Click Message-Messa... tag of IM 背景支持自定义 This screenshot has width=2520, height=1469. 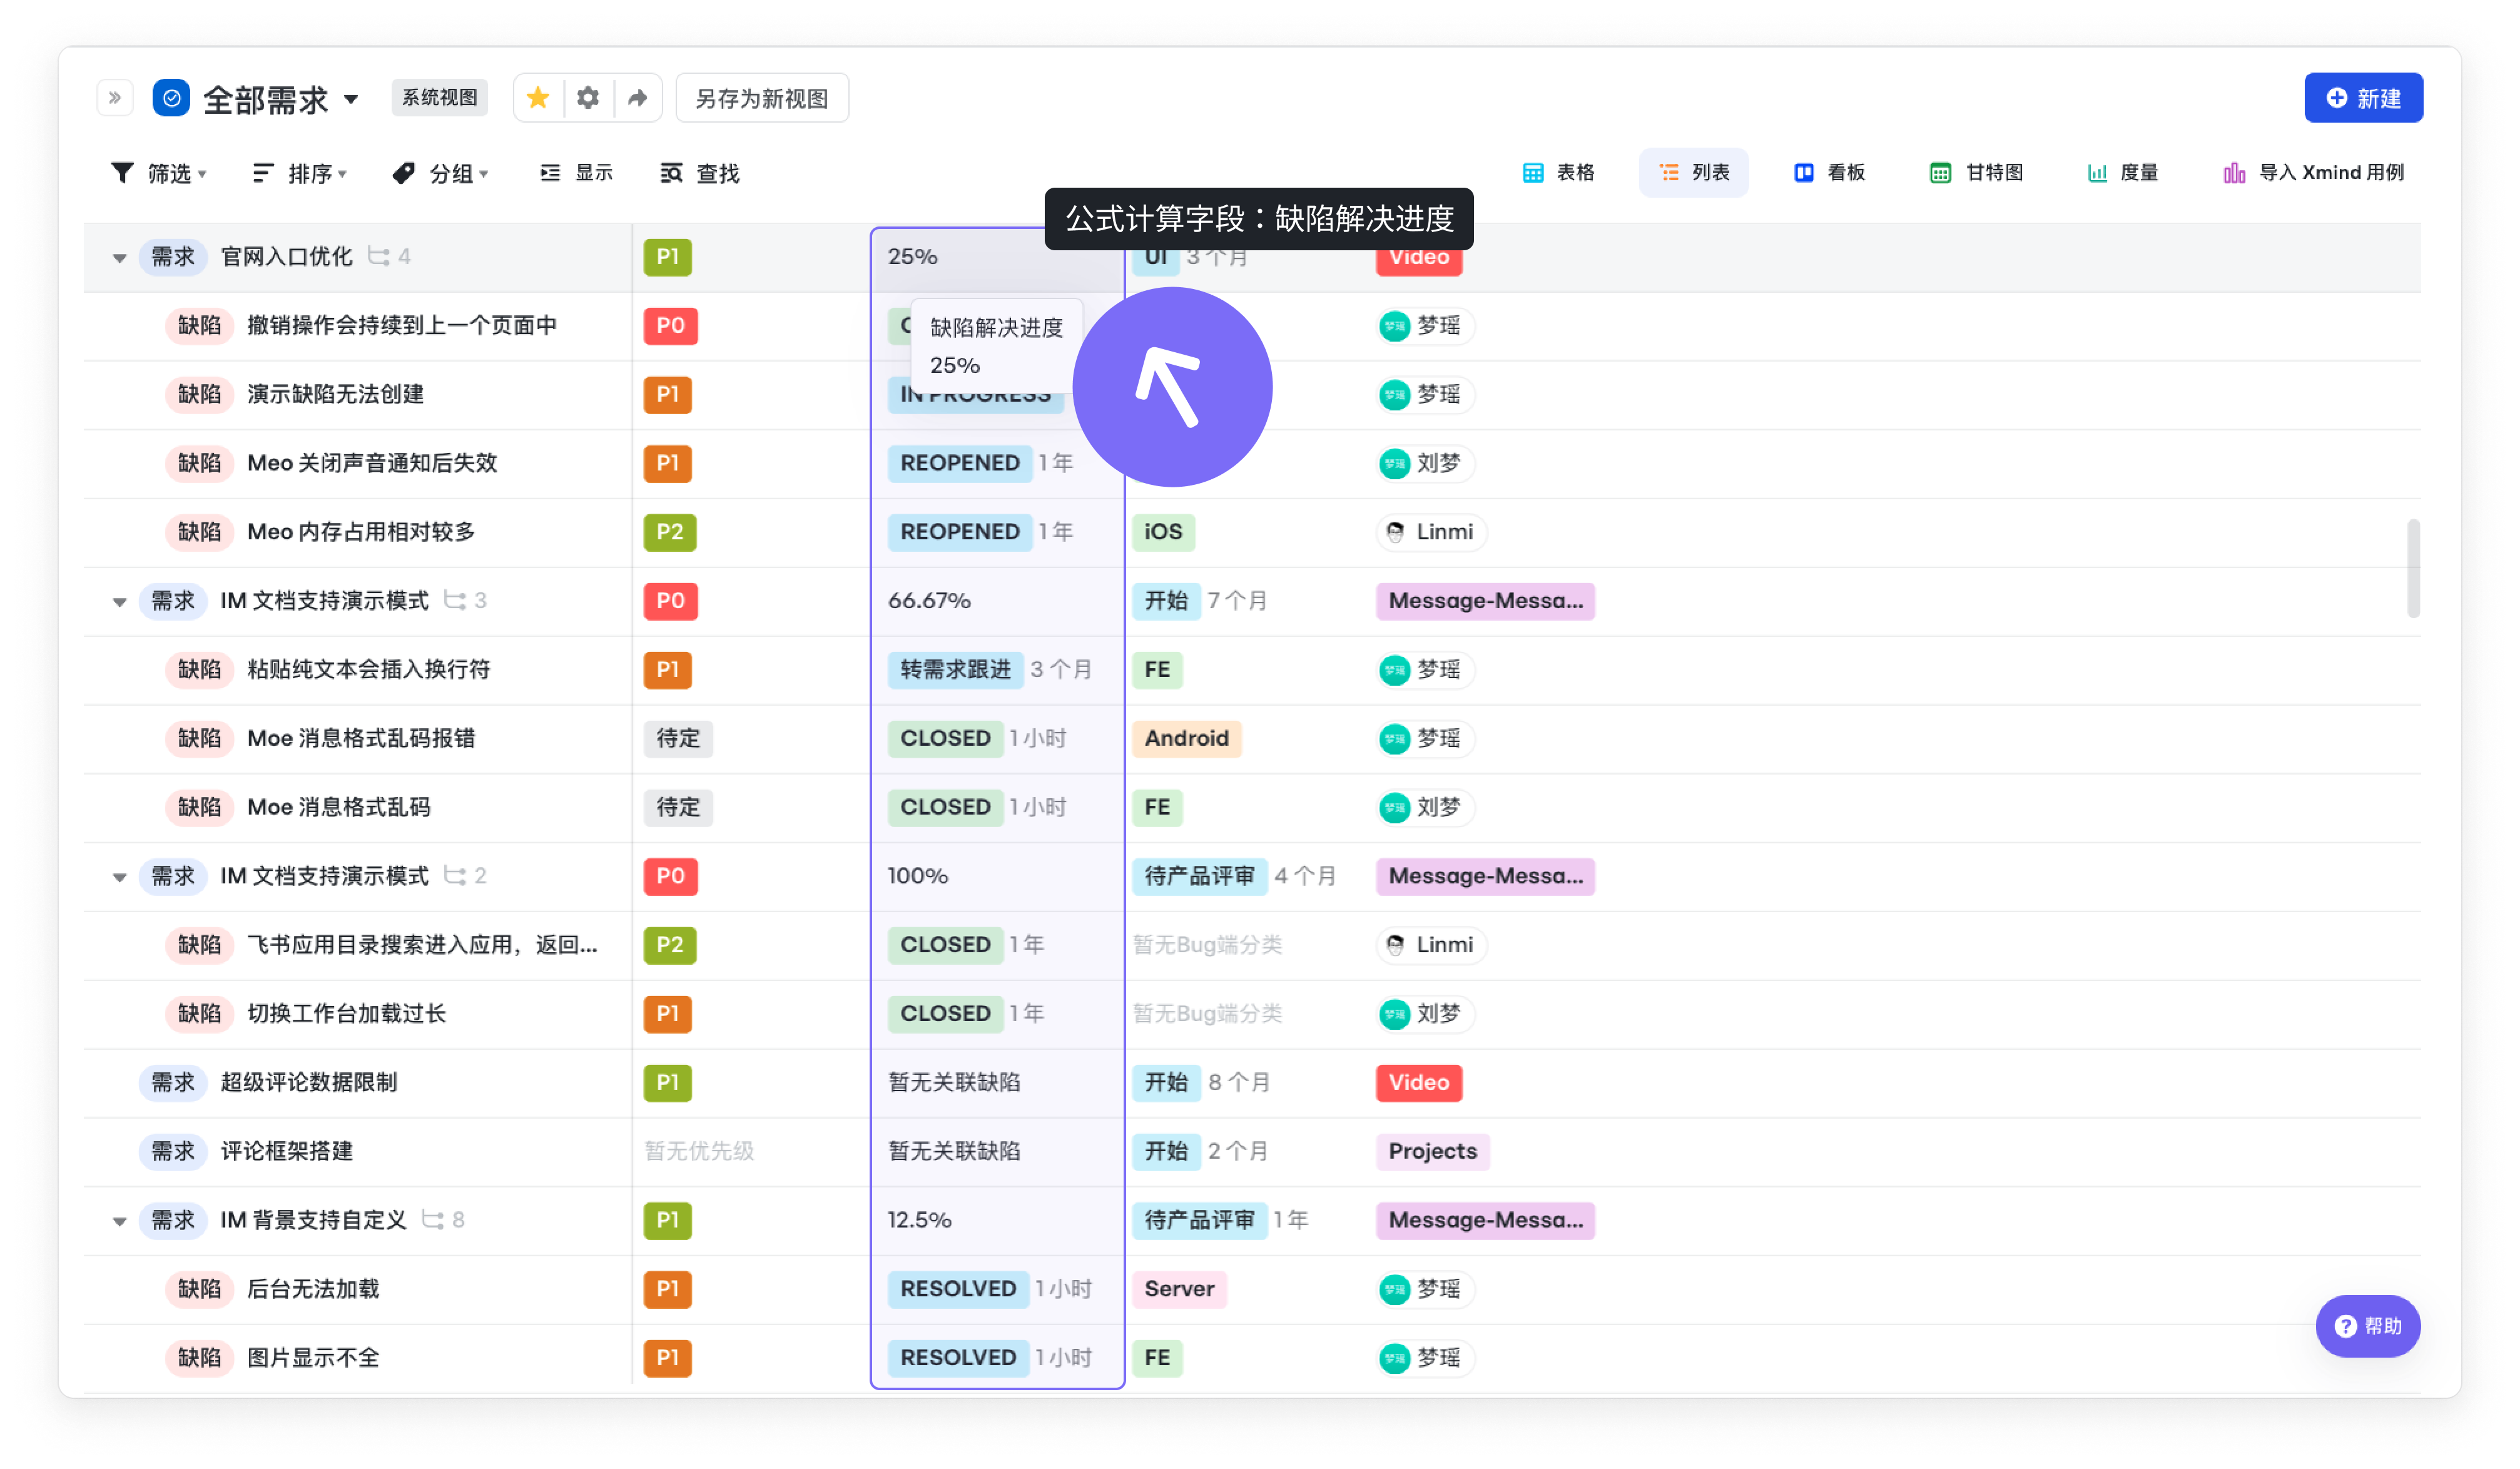(1485, 1220)
